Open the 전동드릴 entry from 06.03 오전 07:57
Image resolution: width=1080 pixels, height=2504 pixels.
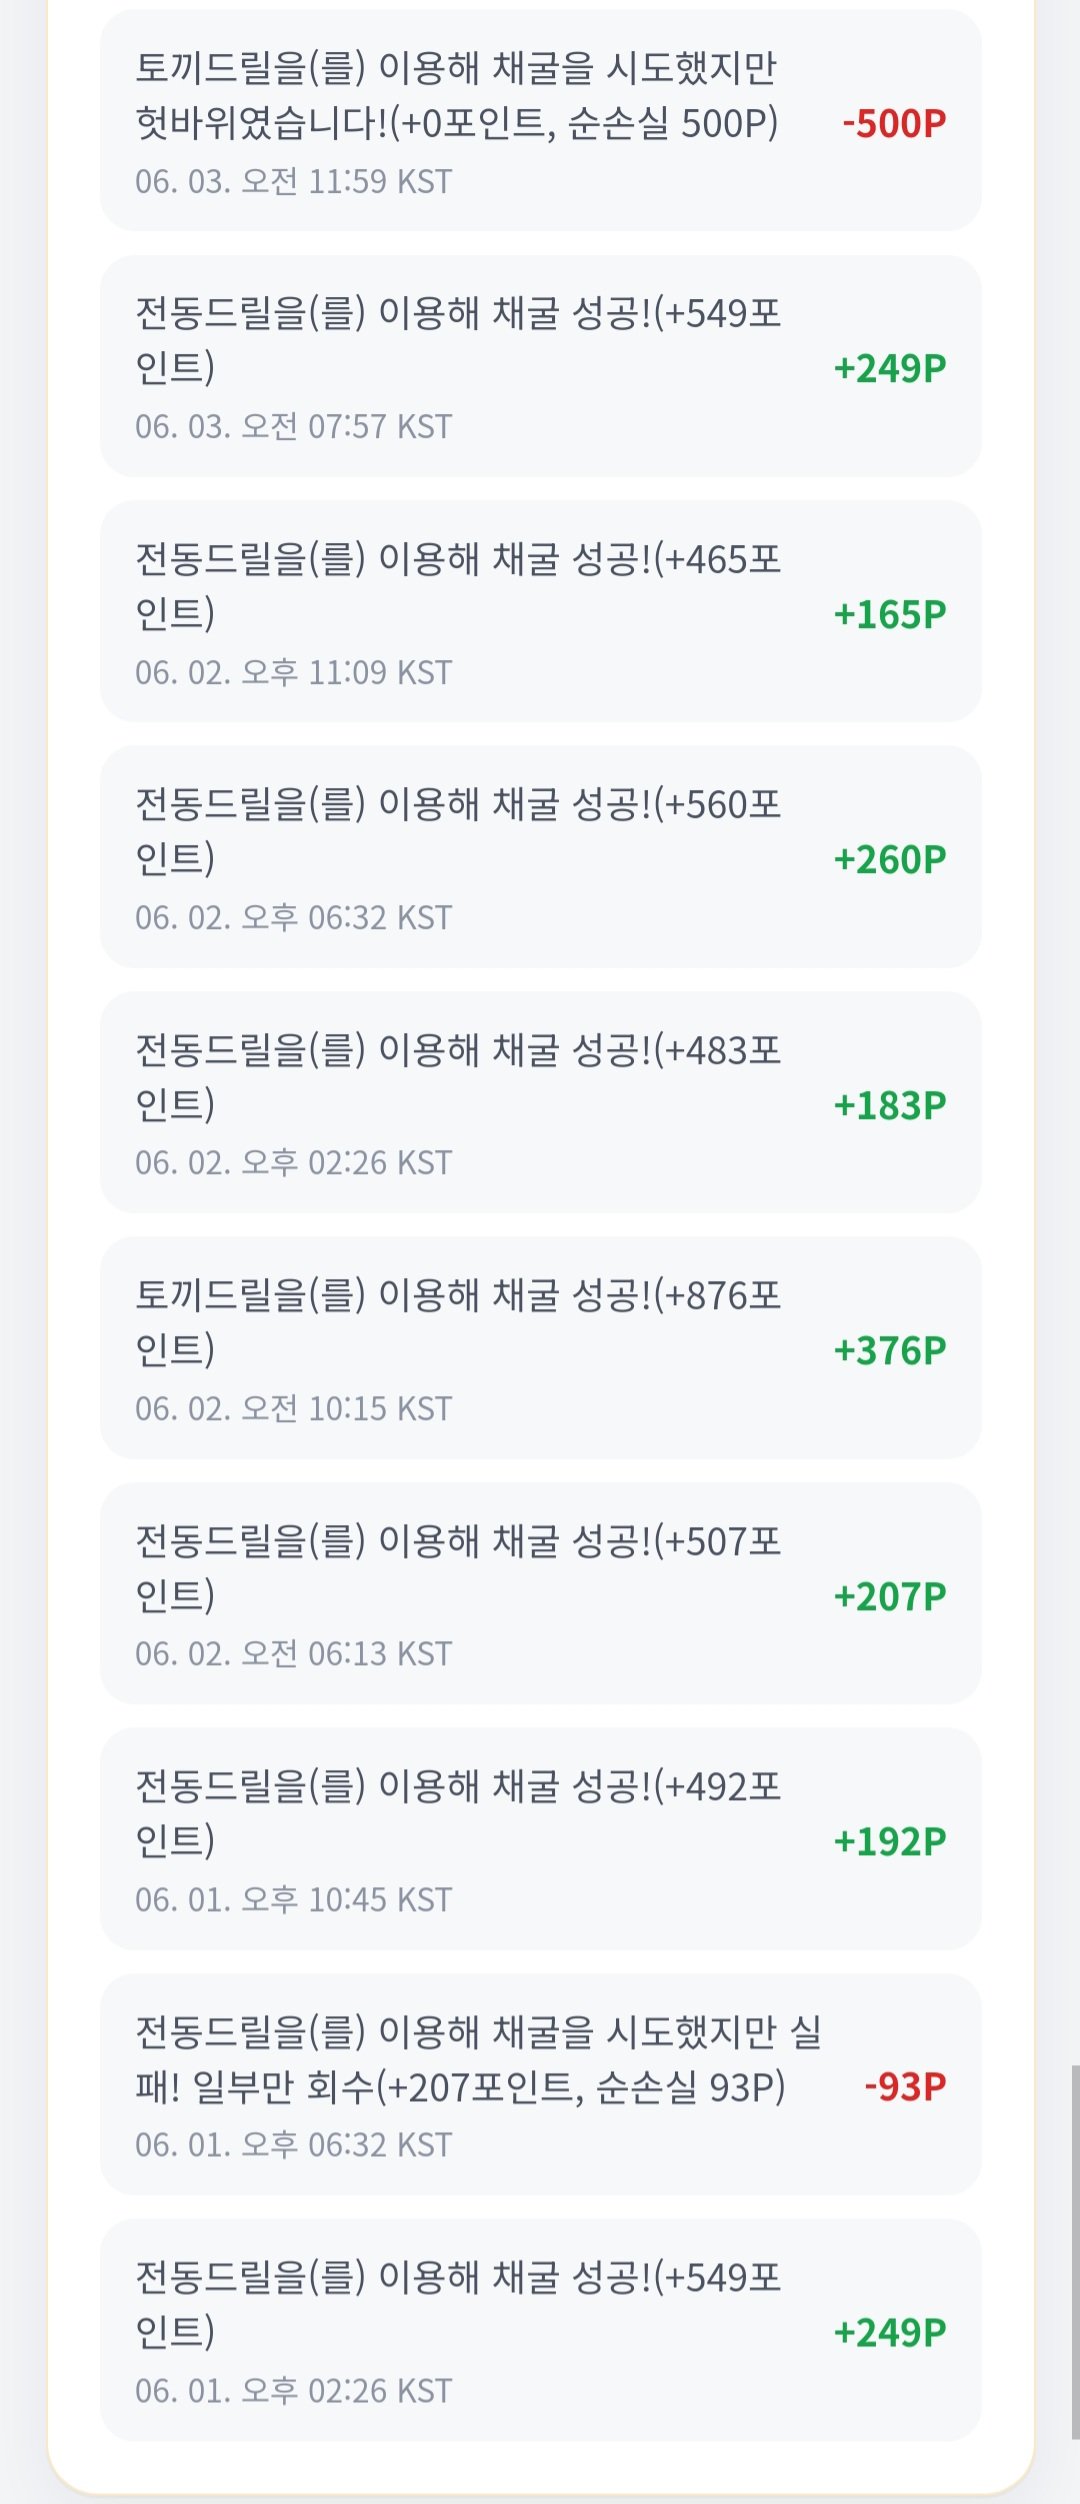point(540,366)
